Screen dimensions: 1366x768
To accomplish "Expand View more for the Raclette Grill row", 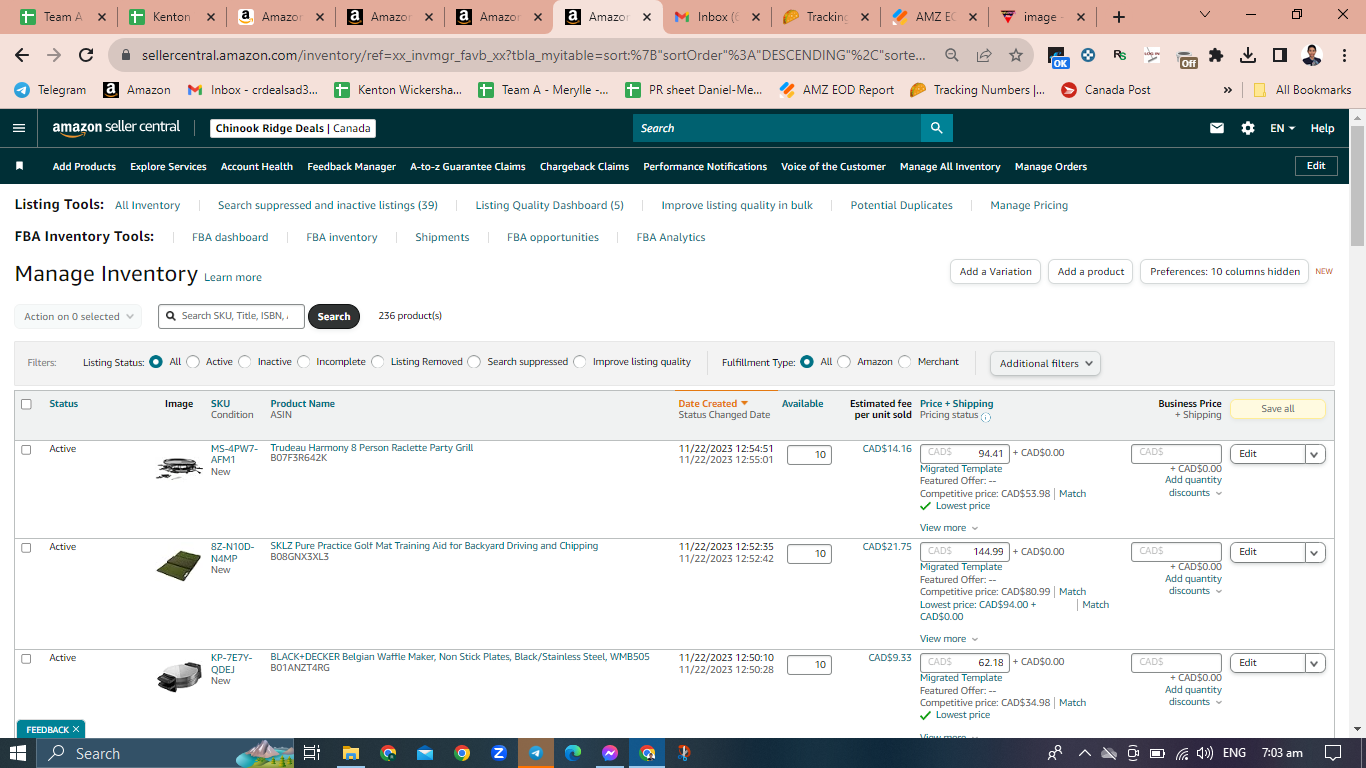I will click(949, 528).
